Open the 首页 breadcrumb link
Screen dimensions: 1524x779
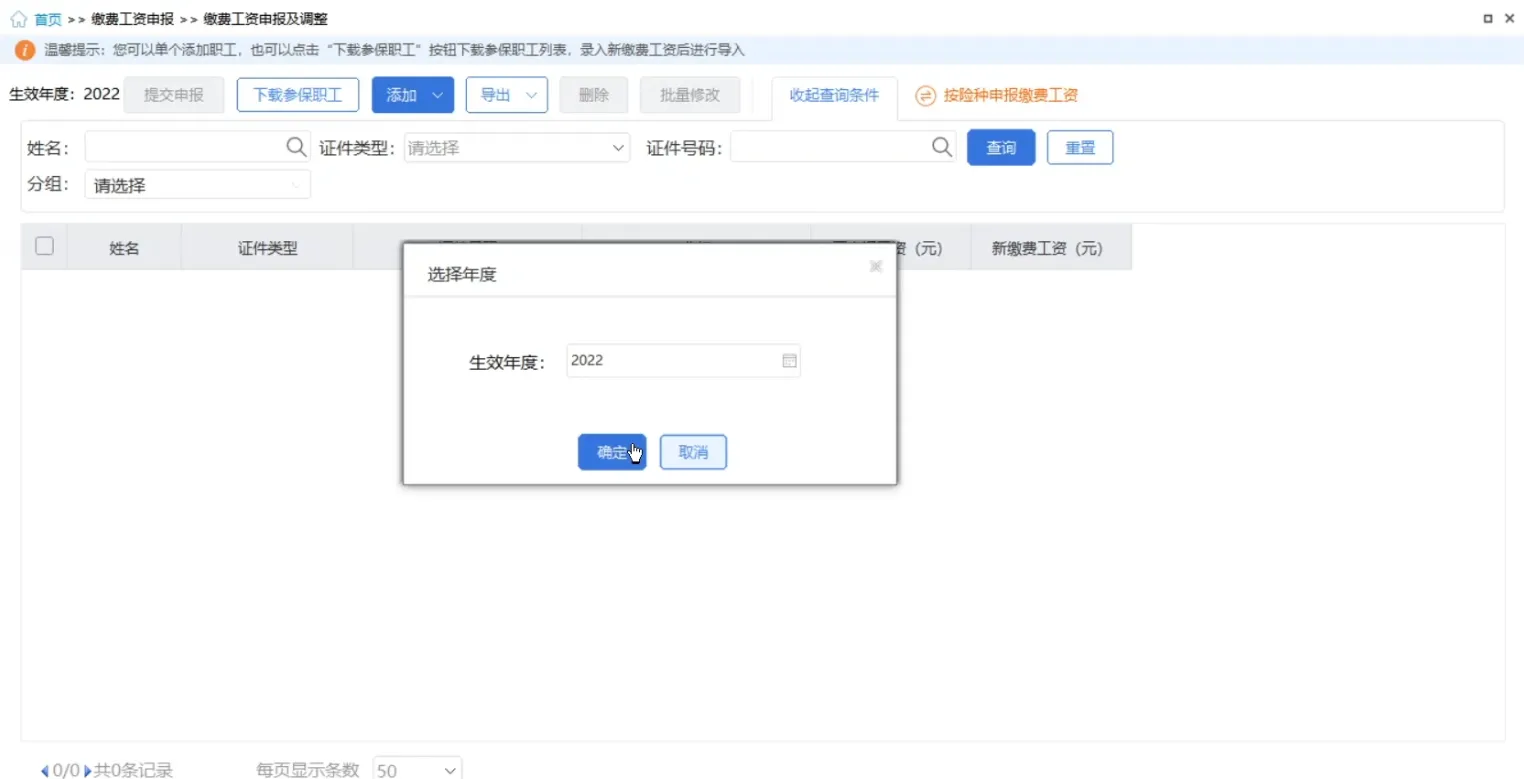pyautogui.click(x=47, y=19)
